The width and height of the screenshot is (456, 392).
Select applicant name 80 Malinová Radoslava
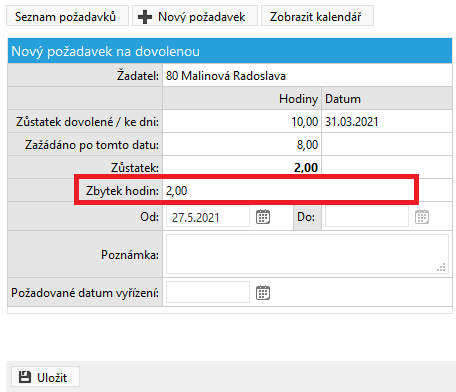coord(226,76)
